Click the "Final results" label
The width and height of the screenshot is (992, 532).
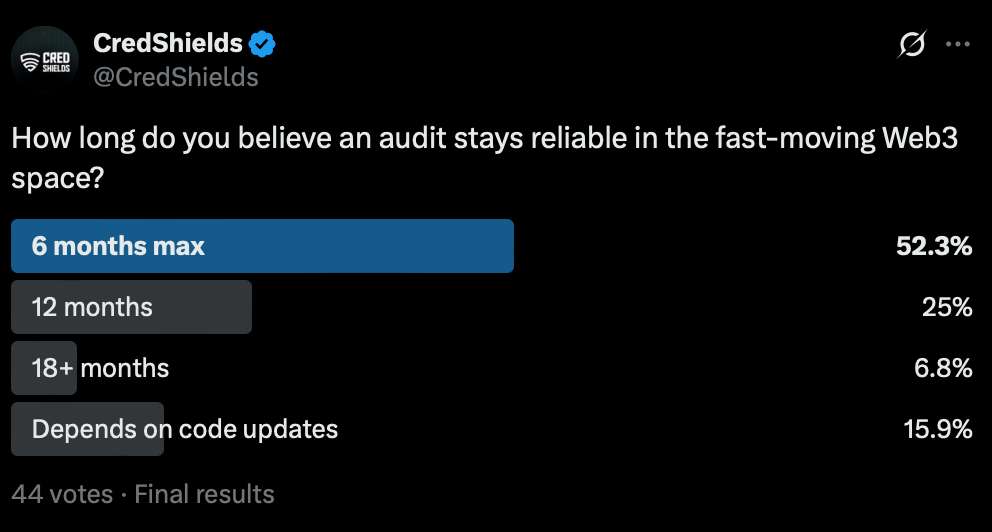(204, 493)
